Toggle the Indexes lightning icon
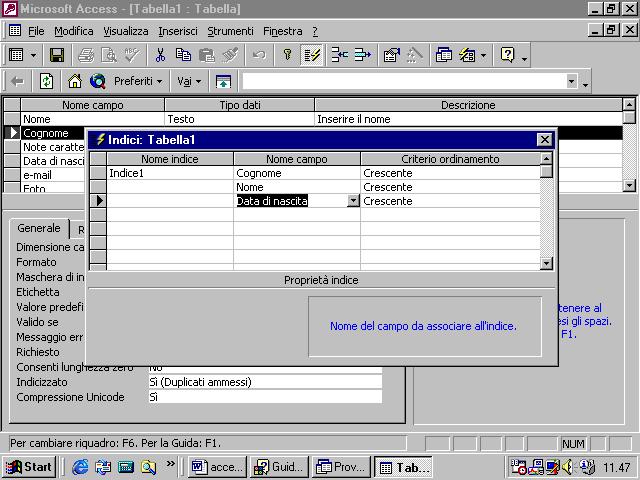Viewport: 640px width, 480px height. pos(311,55)
